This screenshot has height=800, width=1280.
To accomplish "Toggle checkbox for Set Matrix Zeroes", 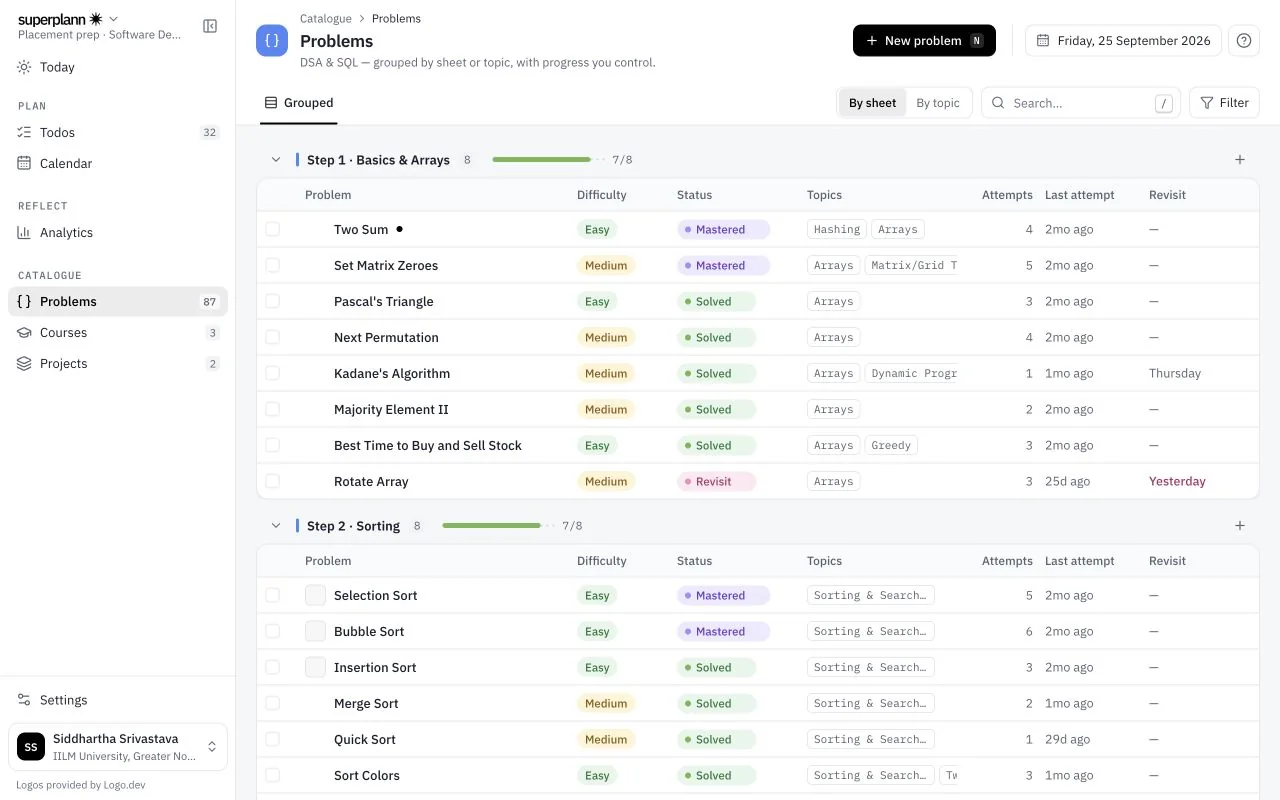I will (x=273, y=265).
